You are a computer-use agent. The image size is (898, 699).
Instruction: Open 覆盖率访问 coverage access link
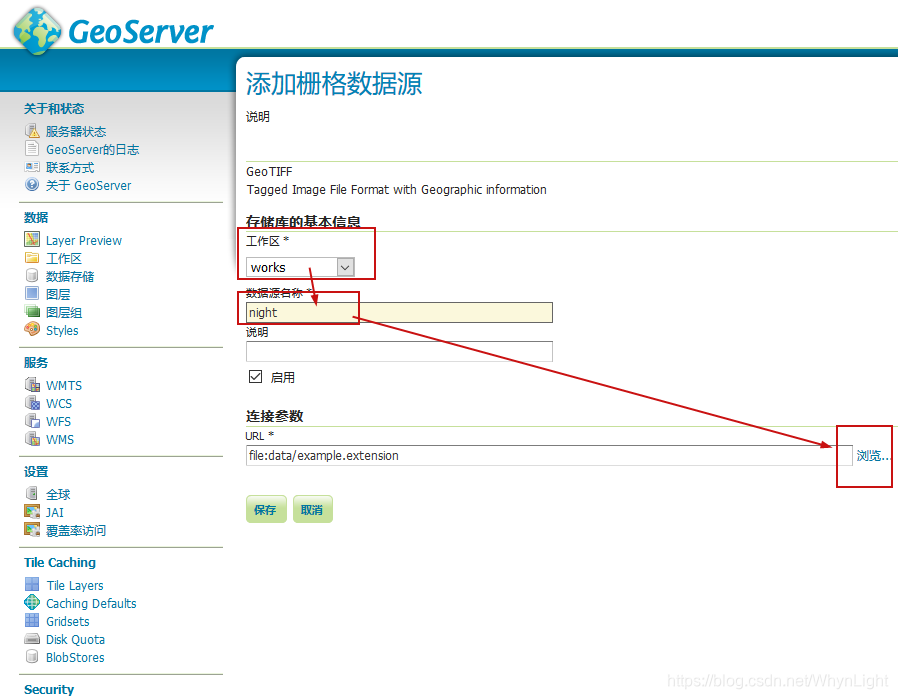click(76, 531)
